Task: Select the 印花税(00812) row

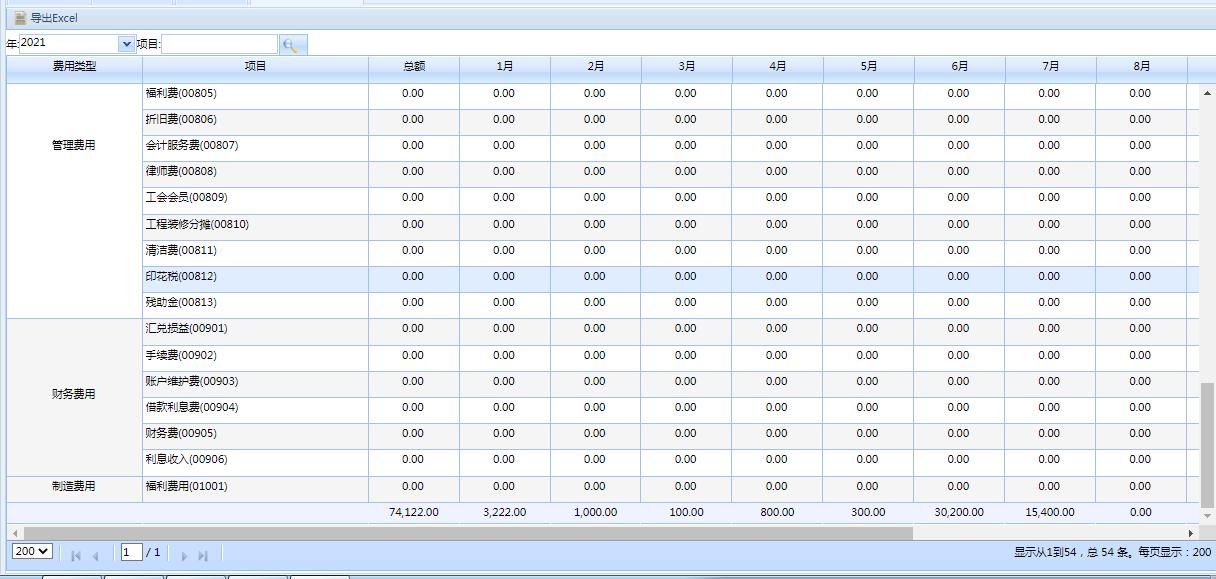Action: click(x=670, y=277)
